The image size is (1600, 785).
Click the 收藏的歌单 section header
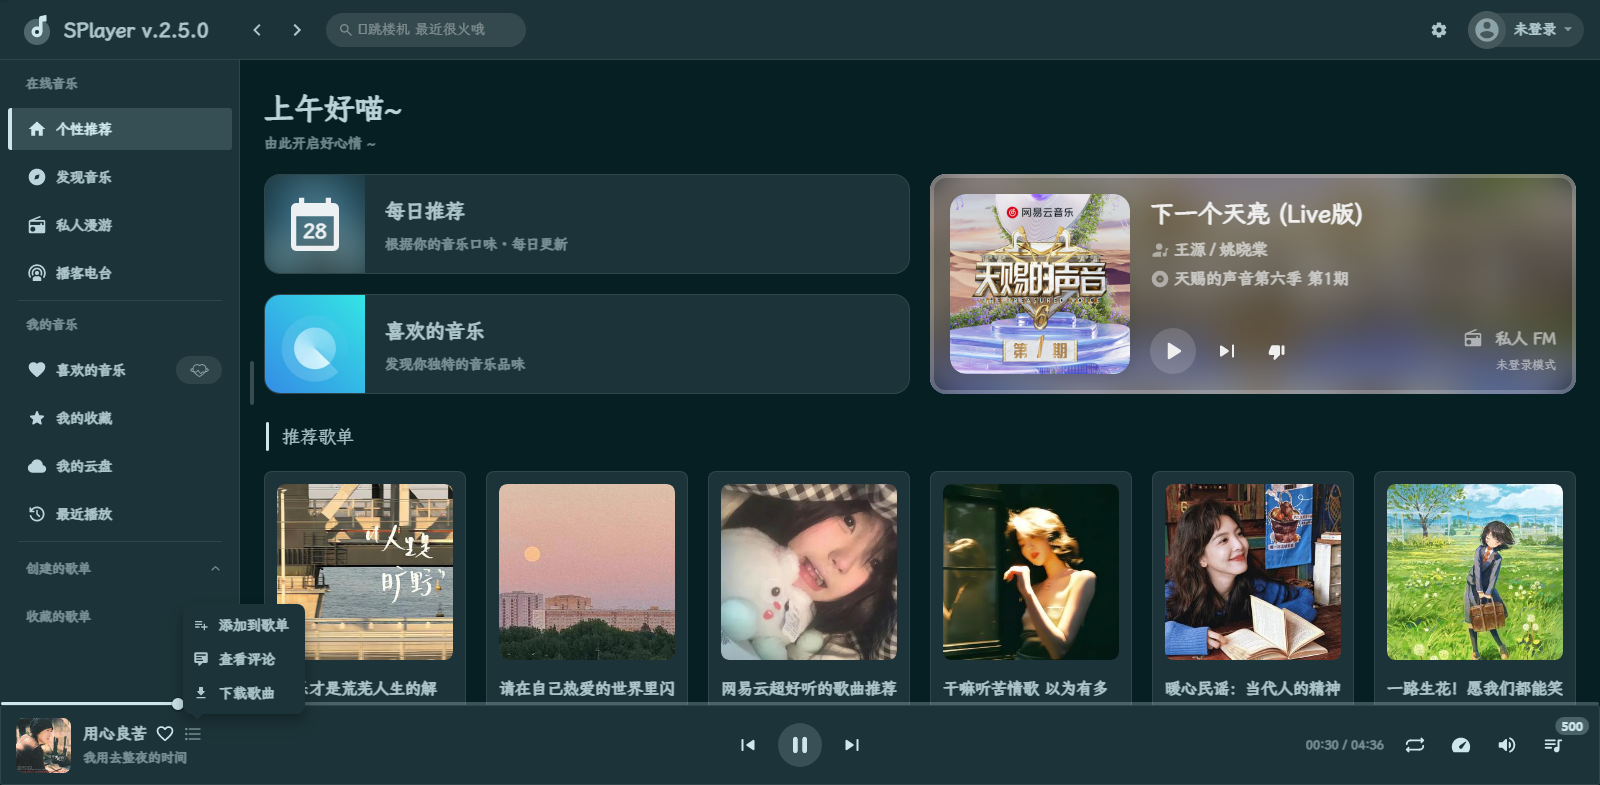tap(58, 617)
